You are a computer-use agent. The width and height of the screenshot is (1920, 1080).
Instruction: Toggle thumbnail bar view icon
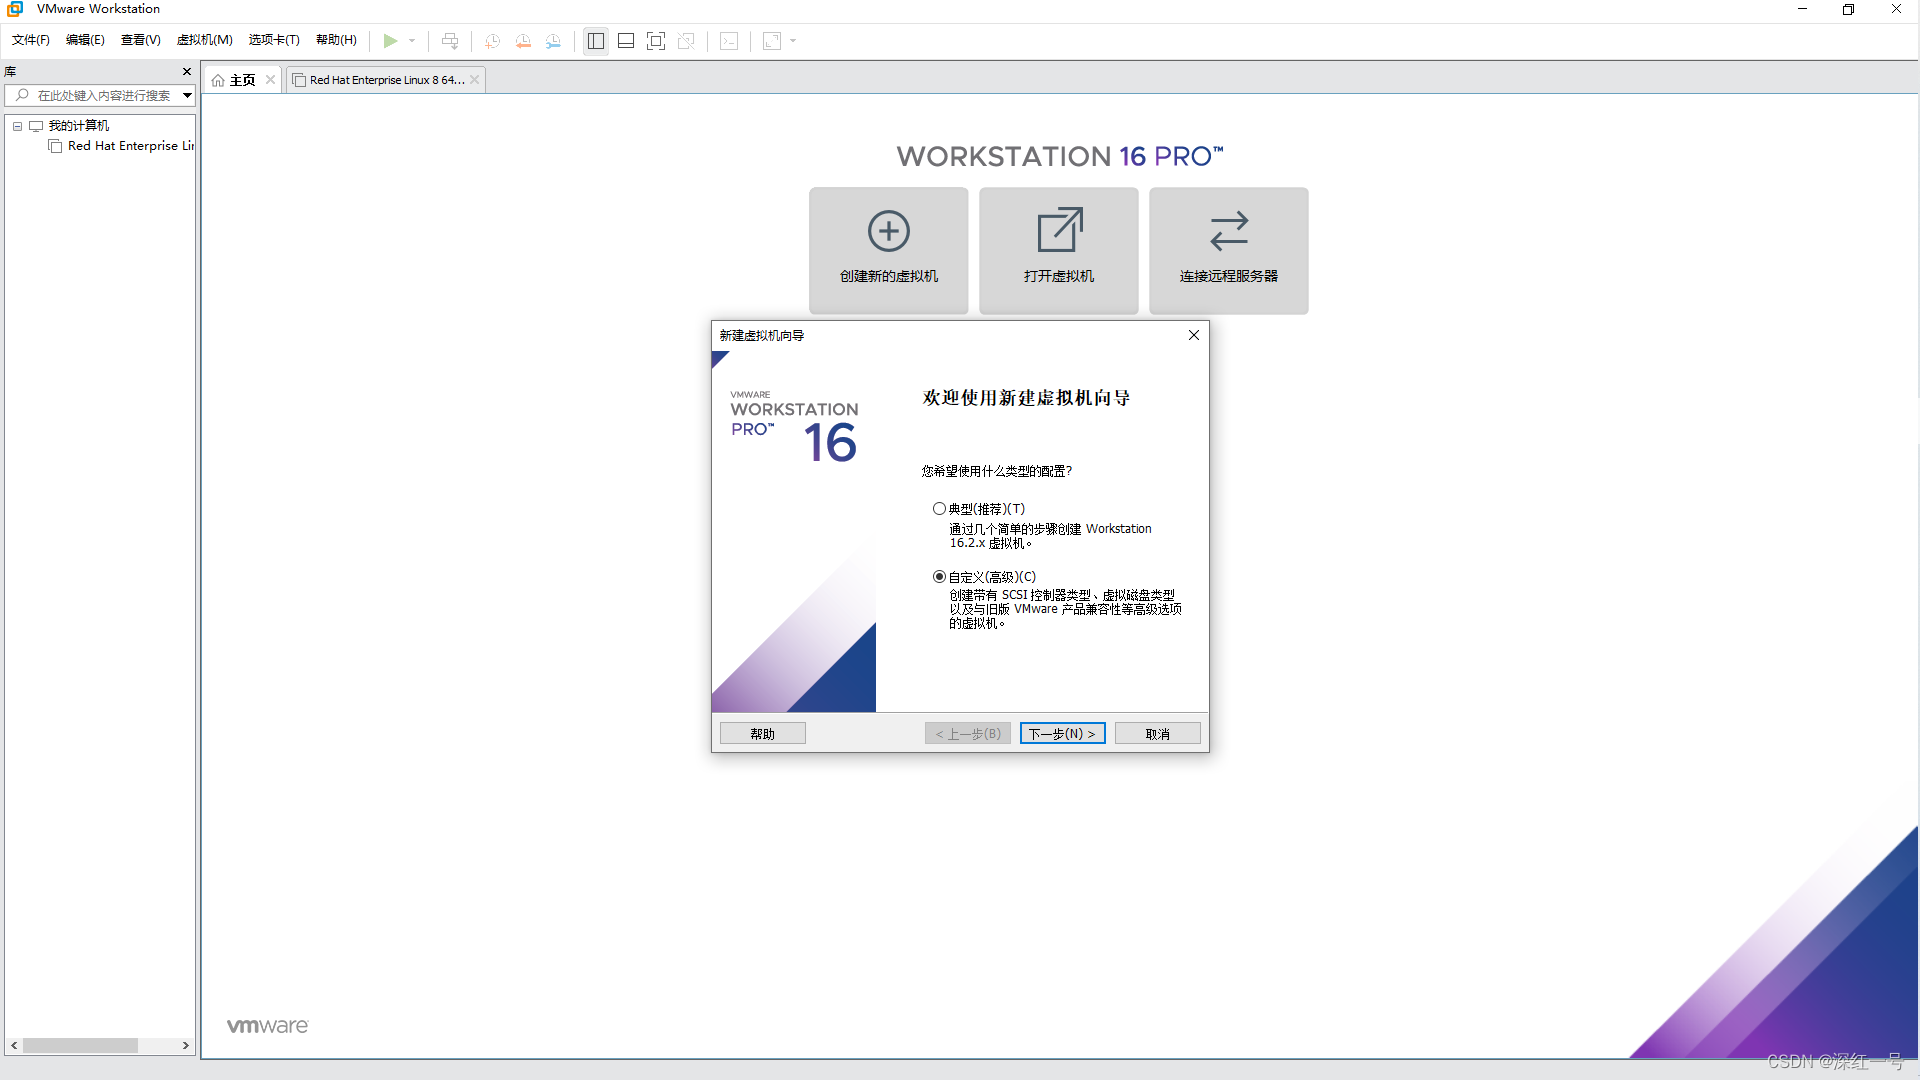(626, 41)
